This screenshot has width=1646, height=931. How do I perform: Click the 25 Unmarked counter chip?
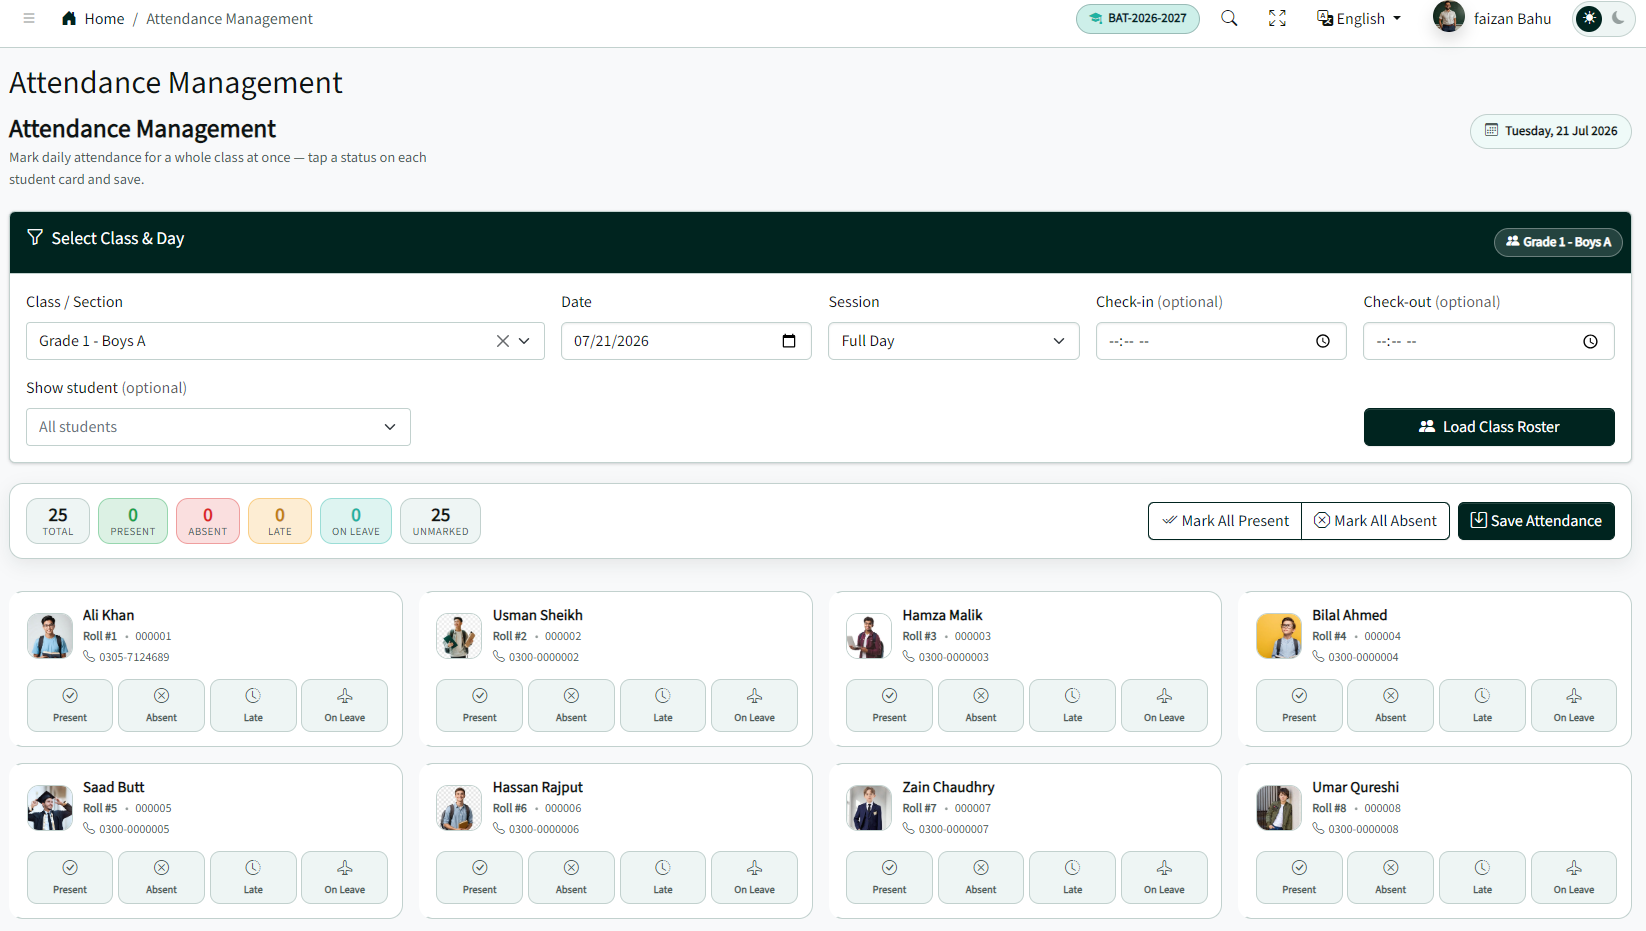click(440, 521)
